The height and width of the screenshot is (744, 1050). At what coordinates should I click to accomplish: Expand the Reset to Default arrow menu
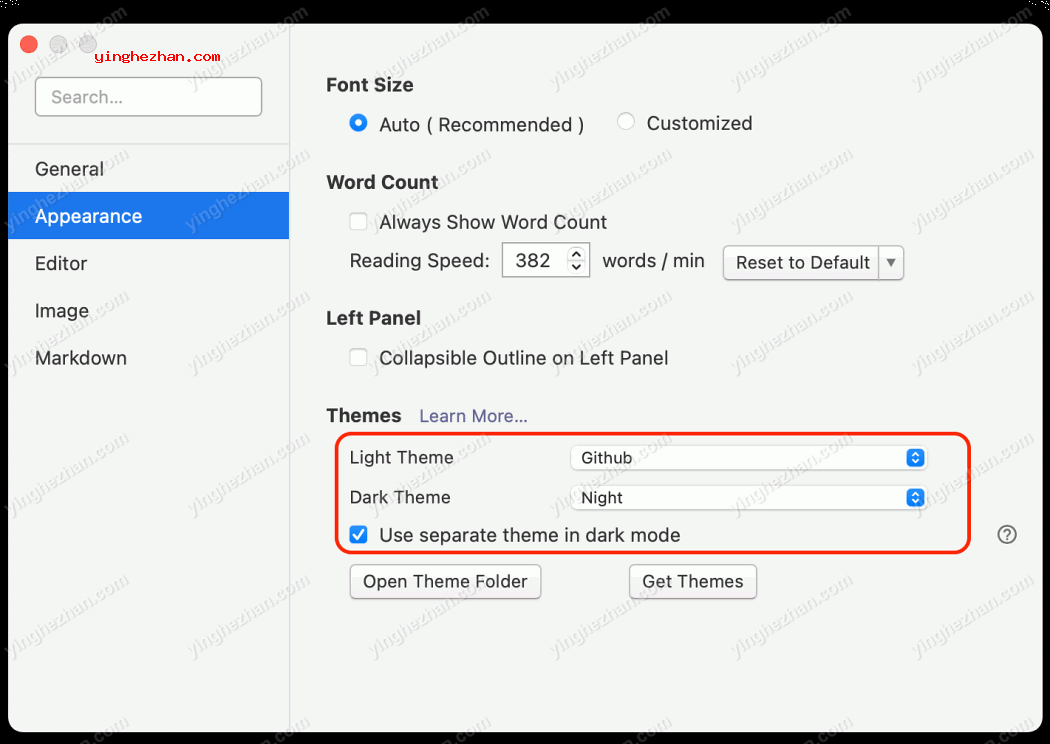[x=891, y=263]
